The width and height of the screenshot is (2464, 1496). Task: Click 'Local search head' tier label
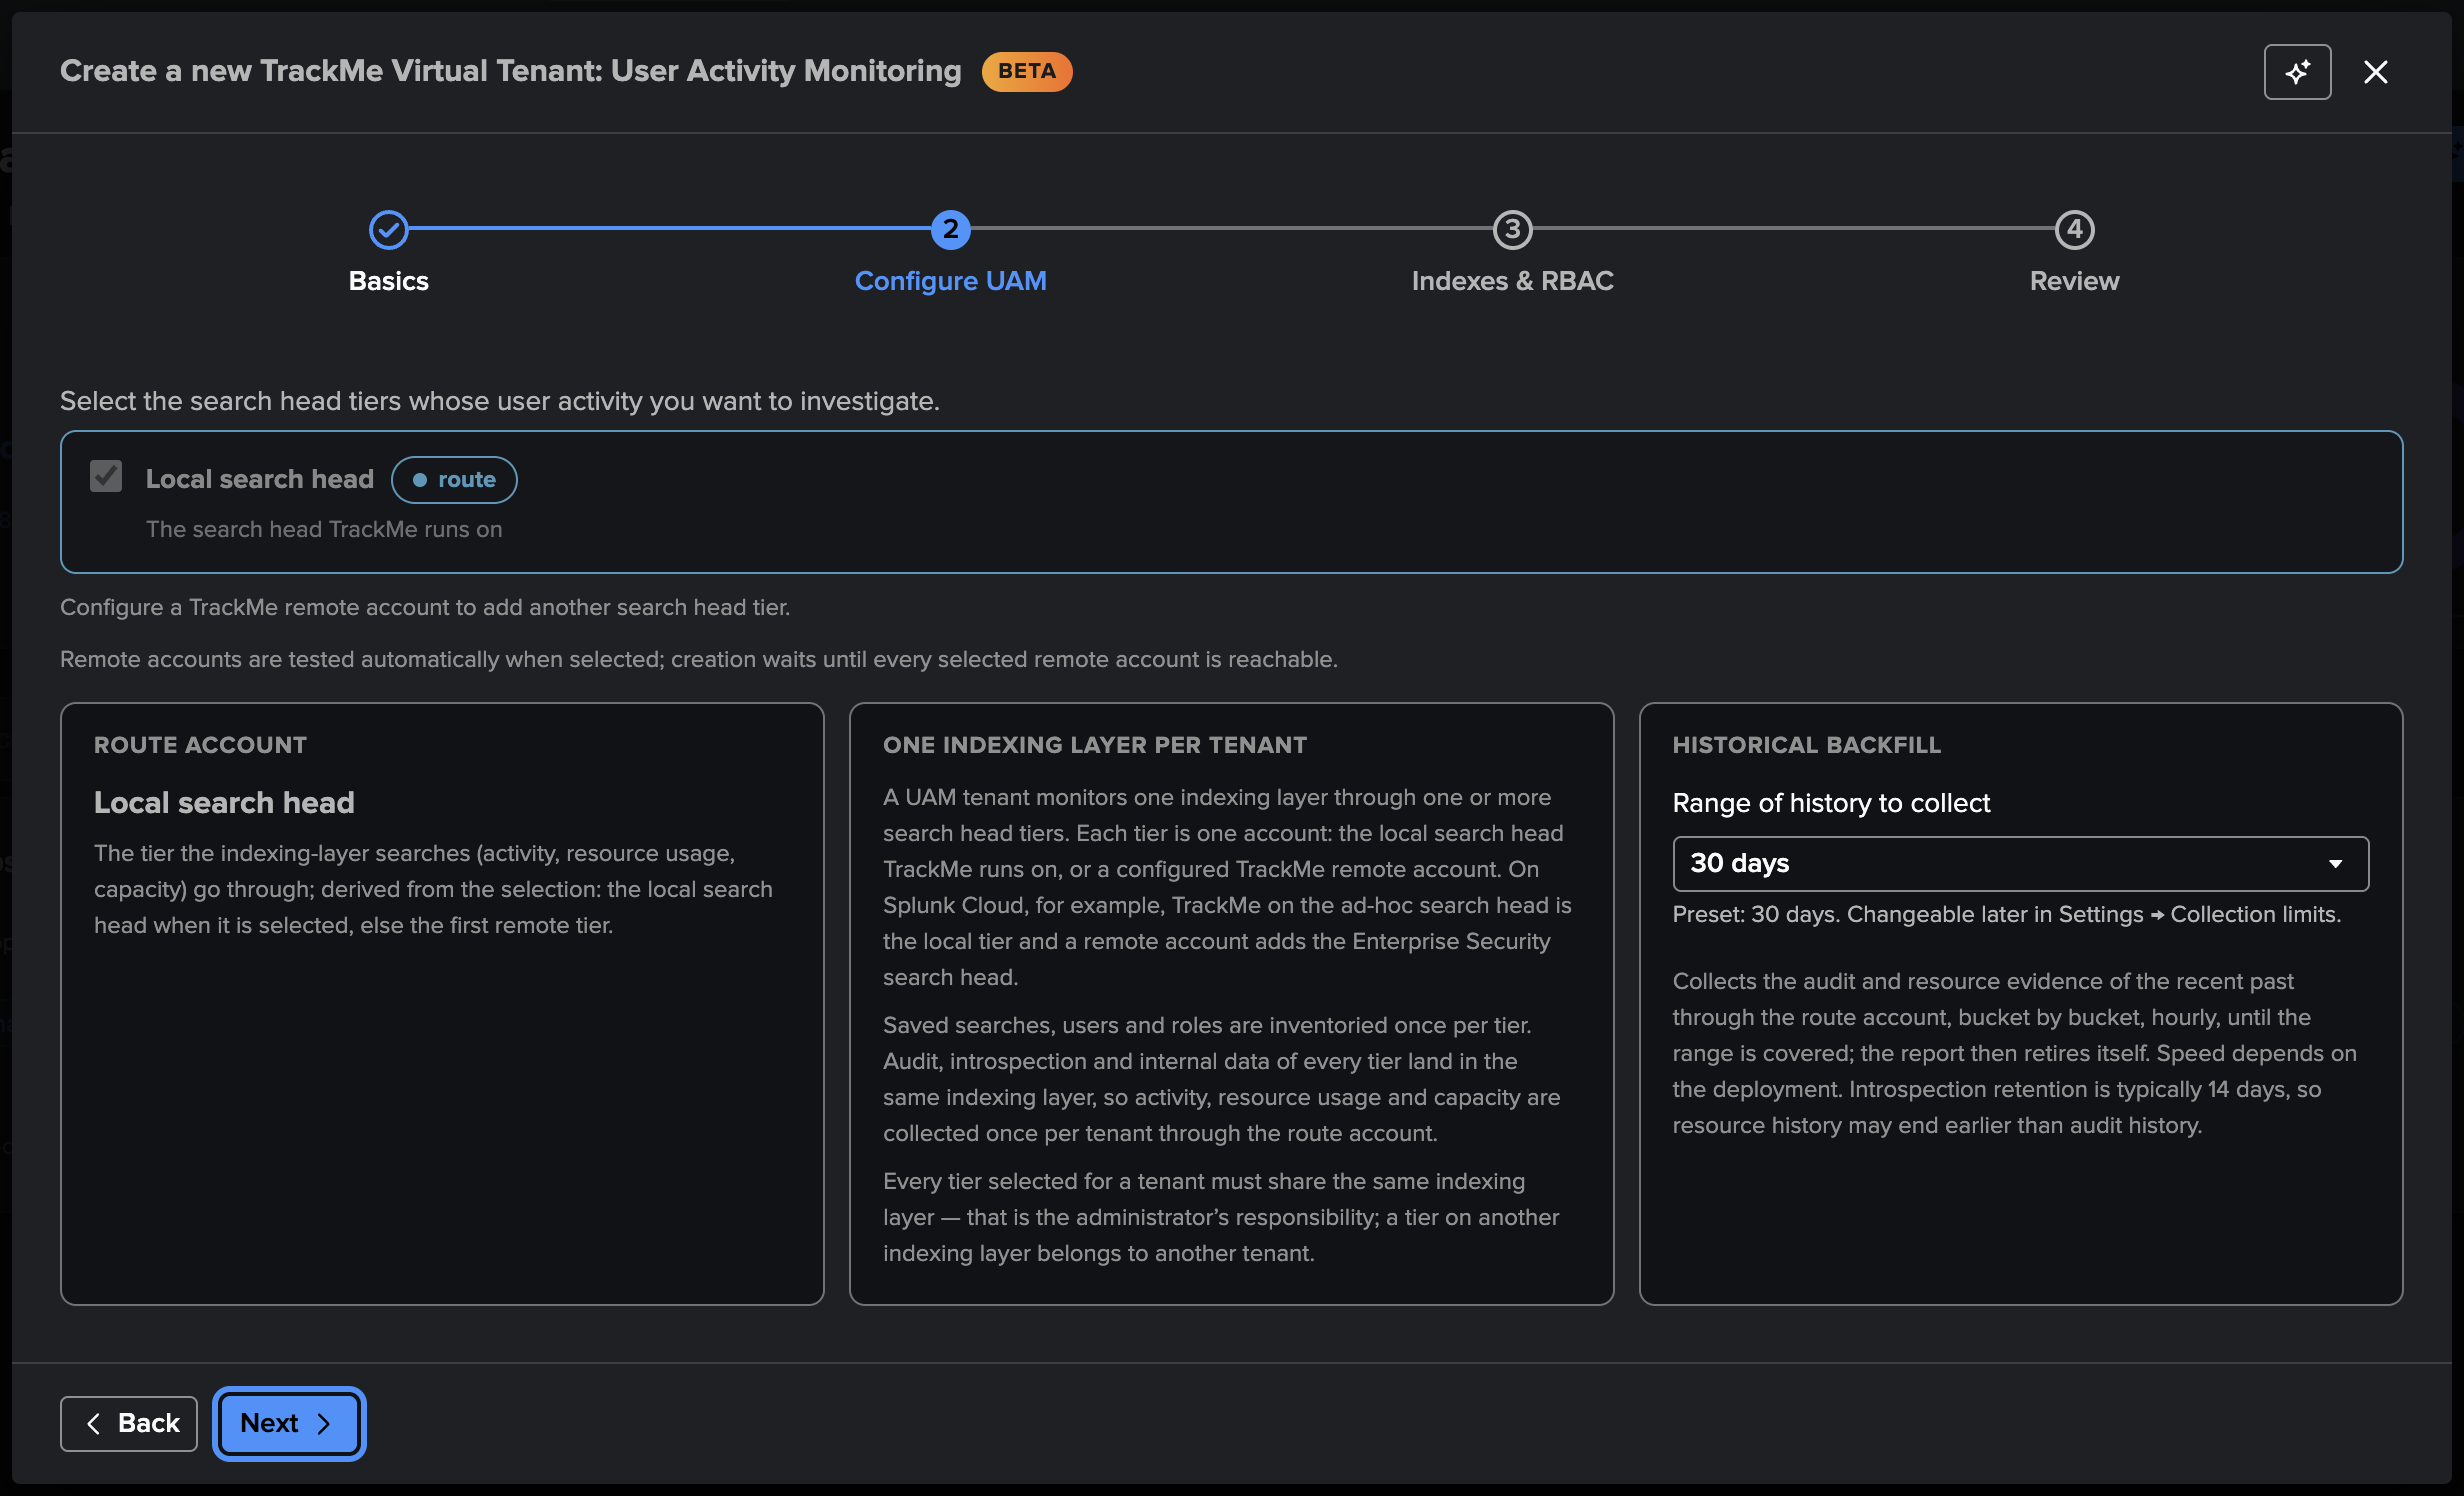click(260, 479)
